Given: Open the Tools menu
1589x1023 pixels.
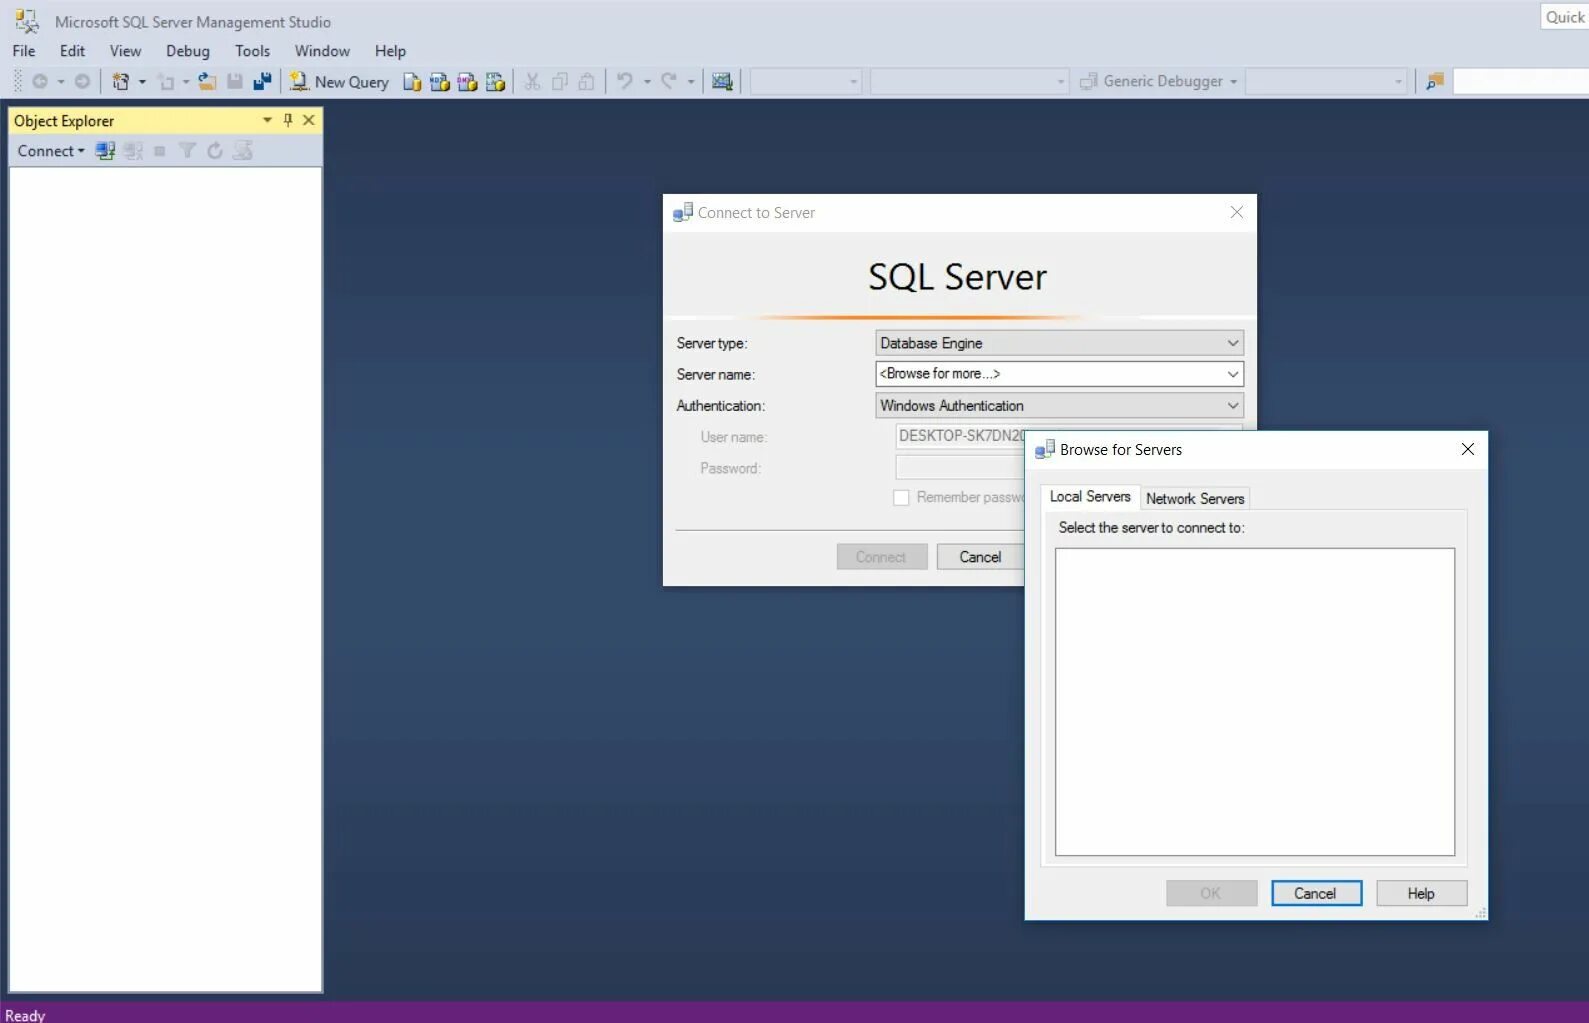Looking at the screenshot, I should pos(252,51).
